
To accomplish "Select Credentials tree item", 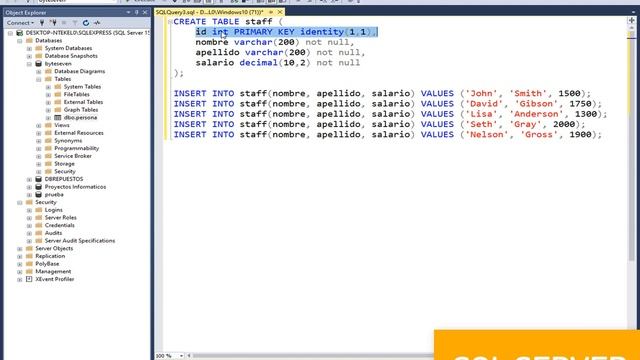I will [x=60, y=225].
